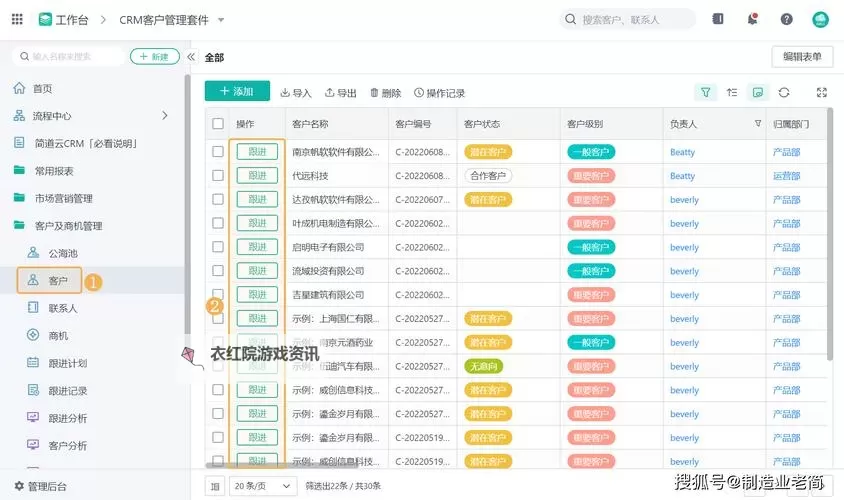
Task: Select 客户 in sidebar
Action: (x=49, y=280)
